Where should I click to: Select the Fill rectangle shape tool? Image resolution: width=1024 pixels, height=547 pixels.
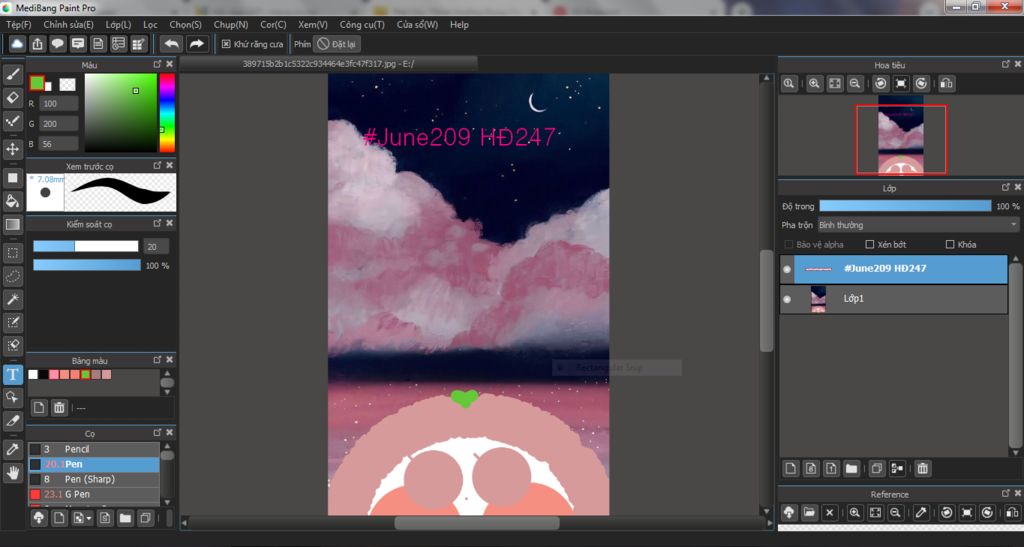coord(12,178)
